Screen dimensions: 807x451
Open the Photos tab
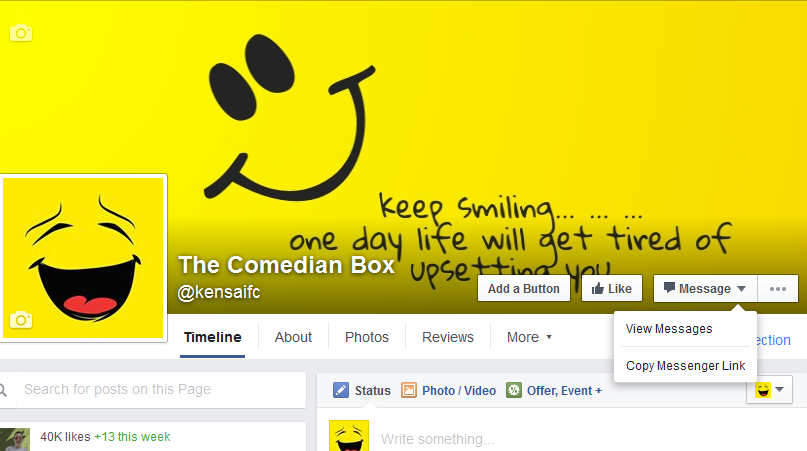pos(367,337)
